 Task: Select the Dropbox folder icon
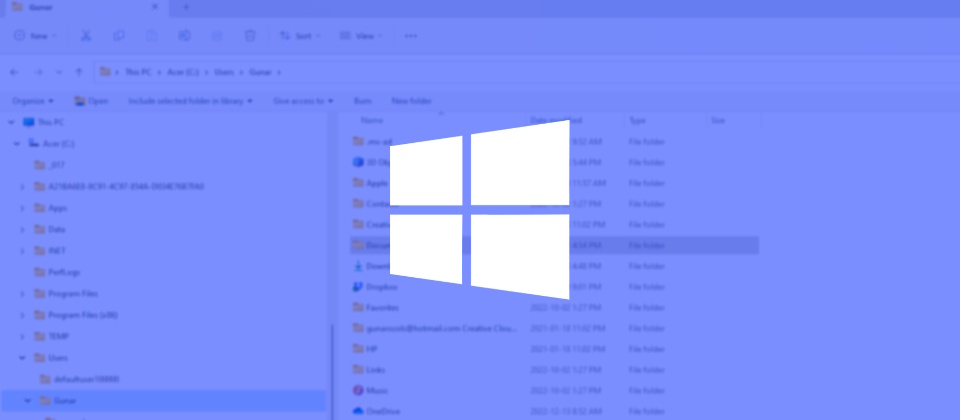pos(359,286)
